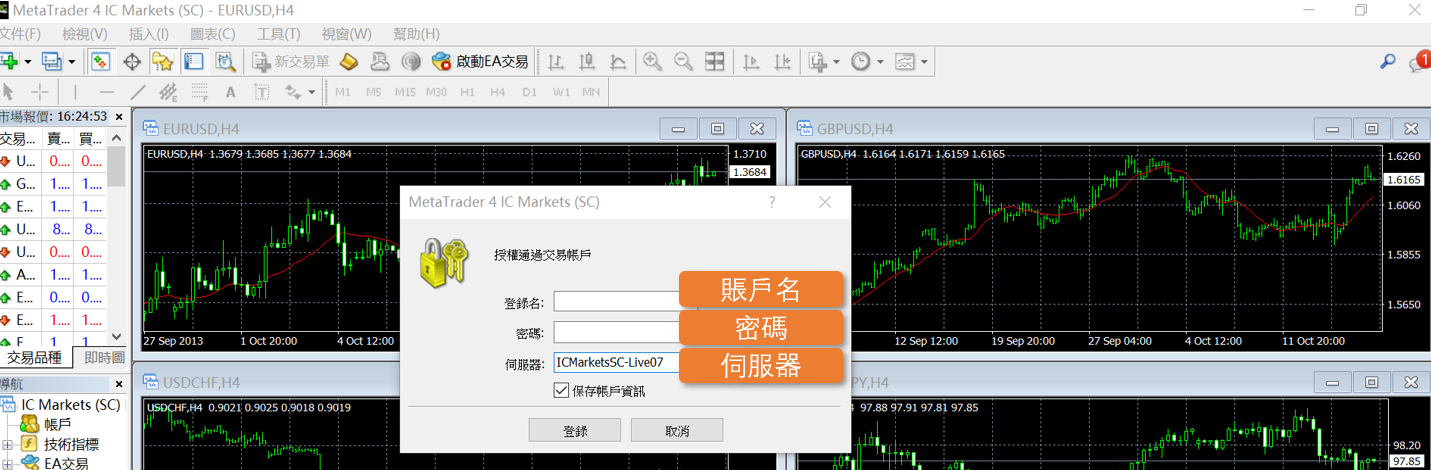This screenshot has height=470, width=1431.
Task: Open the profiles dropdown arrow
Action: tap(72, 62)
